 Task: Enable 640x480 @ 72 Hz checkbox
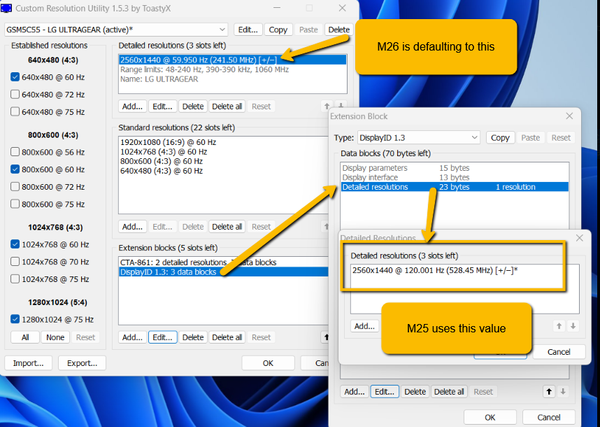tap(15, 94)
